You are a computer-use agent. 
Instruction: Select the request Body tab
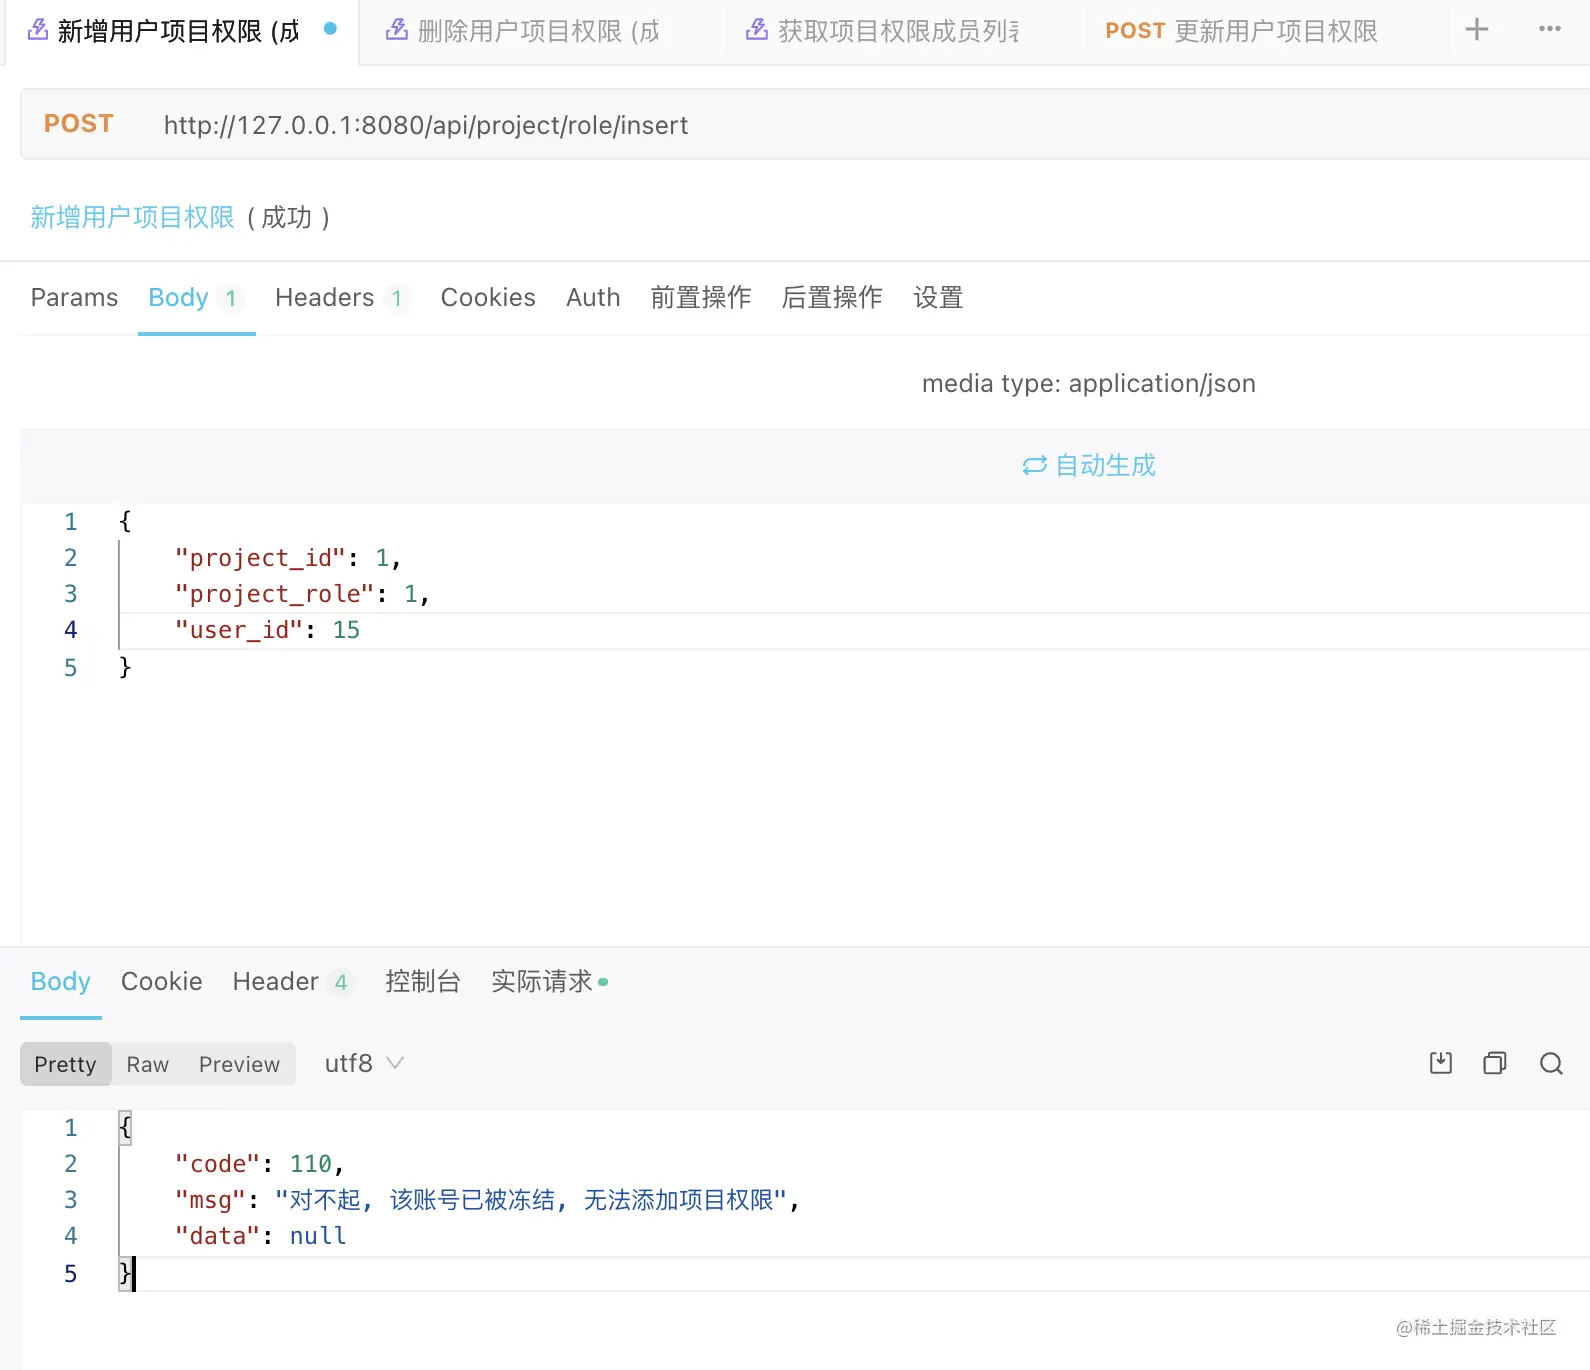click(x=196, y=298)
